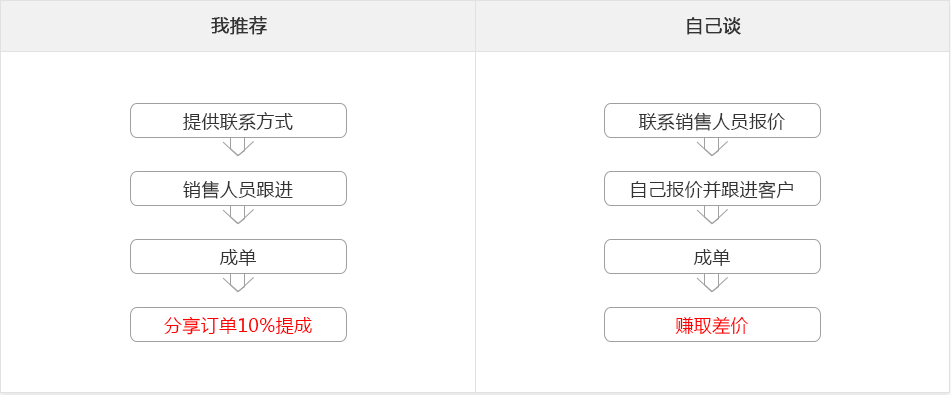Click the 自己谈 header text
Viewport: 951px width, 395px height.
[x=713, y=26]
